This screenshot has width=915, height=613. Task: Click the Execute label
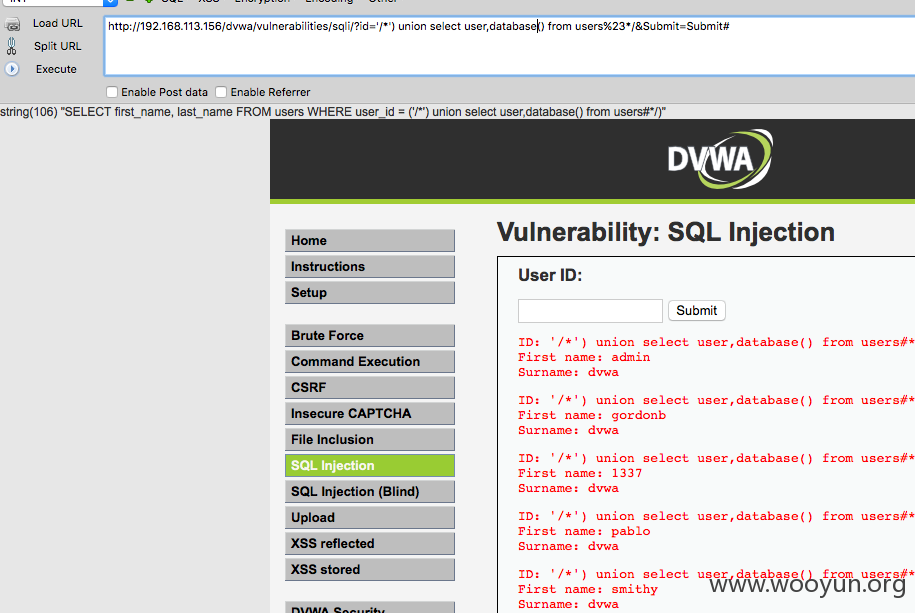click(56, 69)
